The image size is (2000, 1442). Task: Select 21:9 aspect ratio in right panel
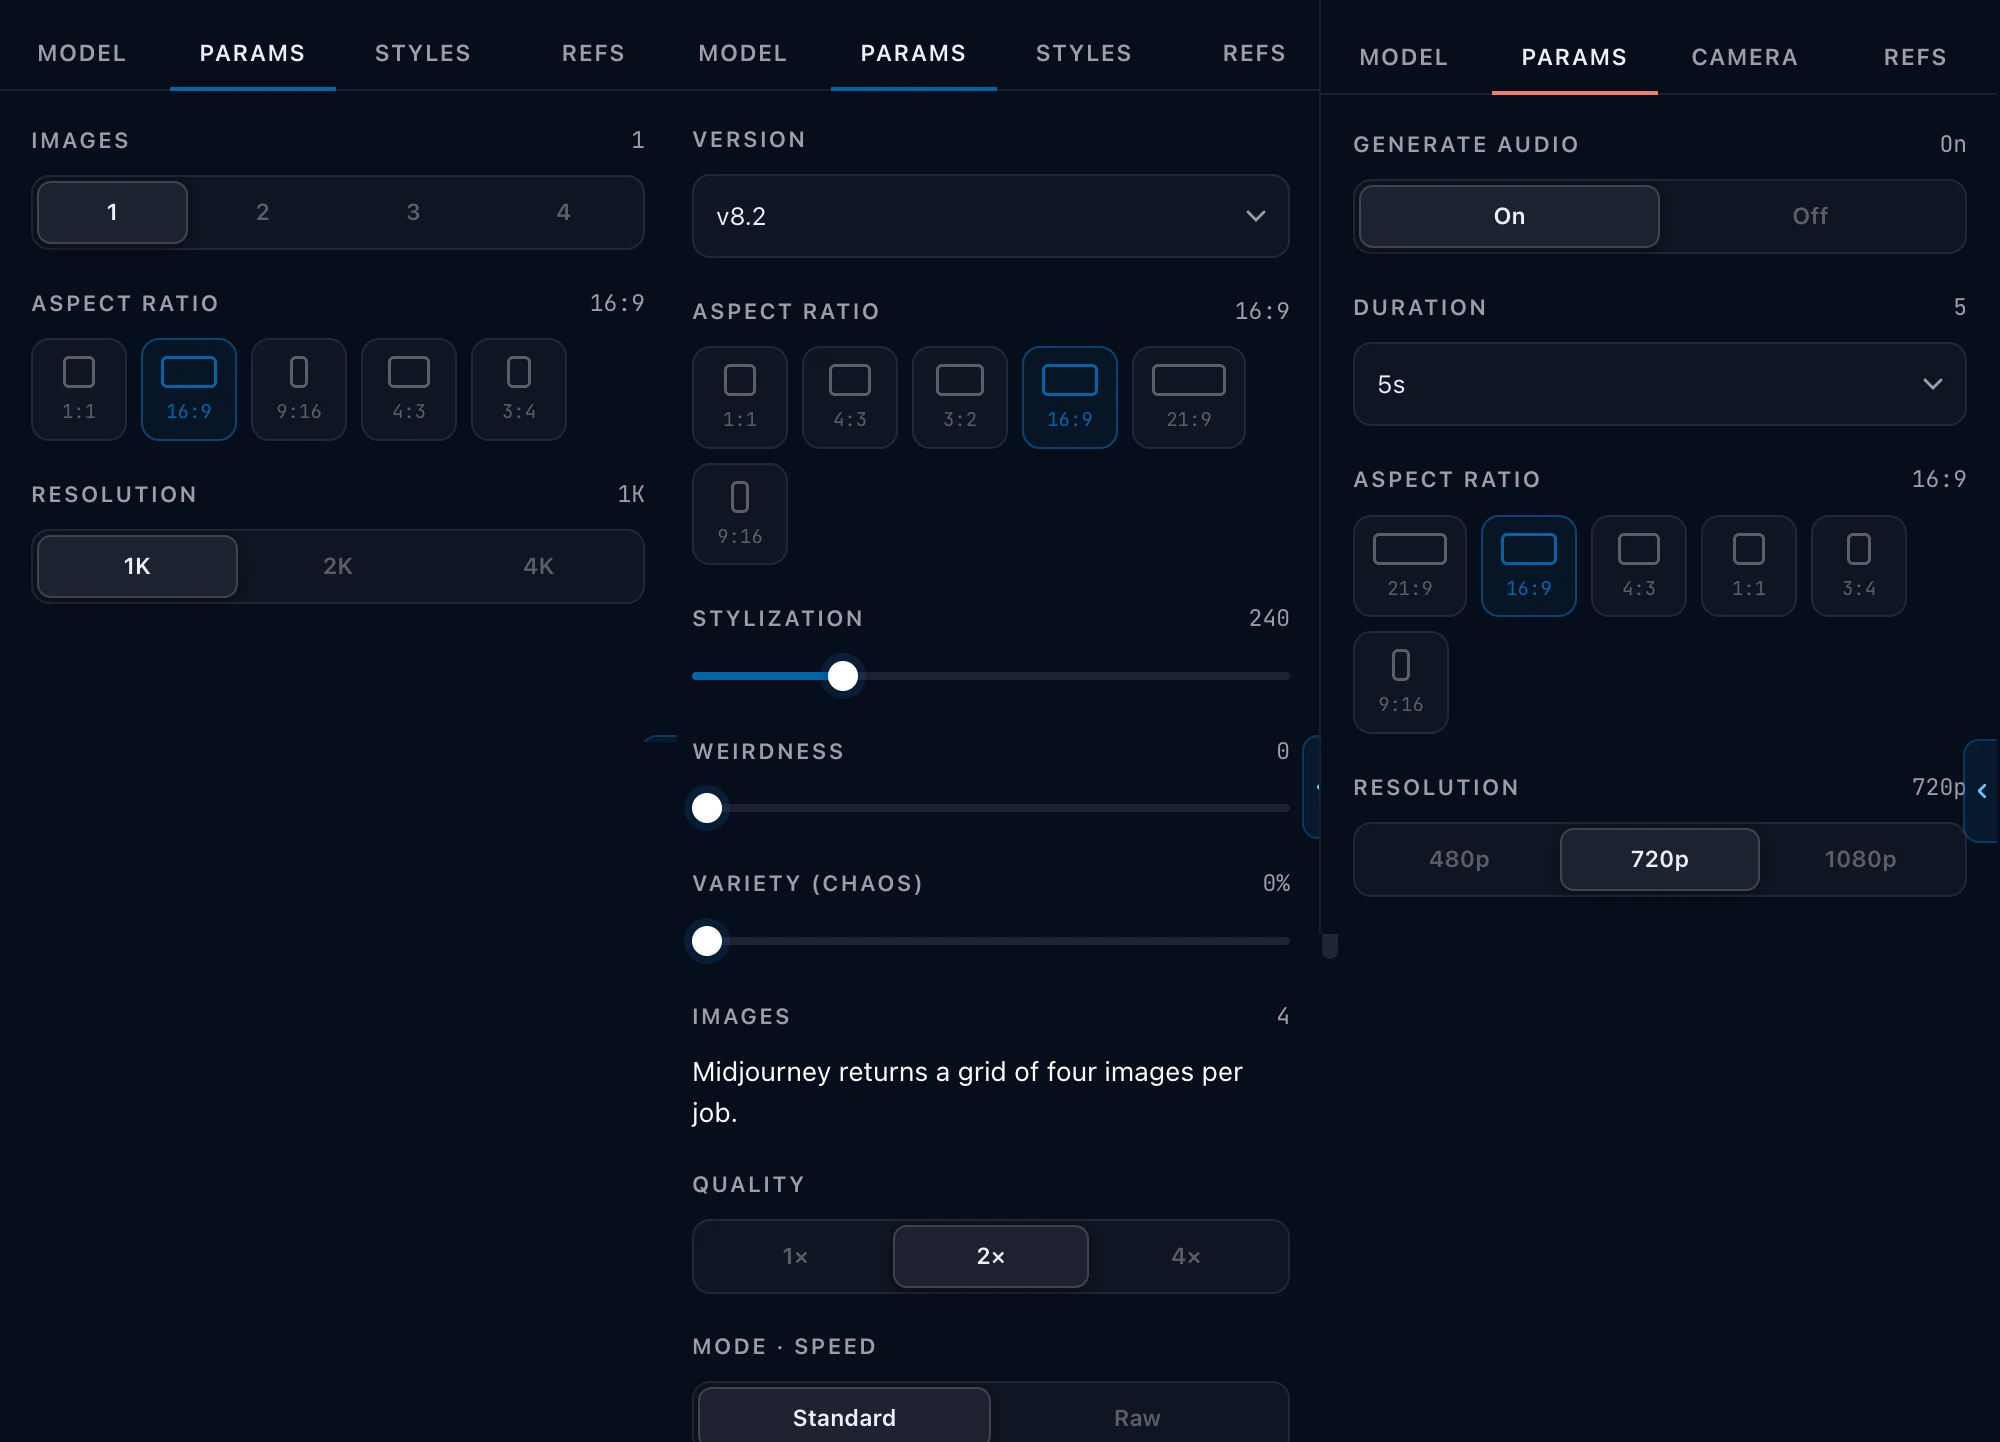click(x=1410, y=566)
